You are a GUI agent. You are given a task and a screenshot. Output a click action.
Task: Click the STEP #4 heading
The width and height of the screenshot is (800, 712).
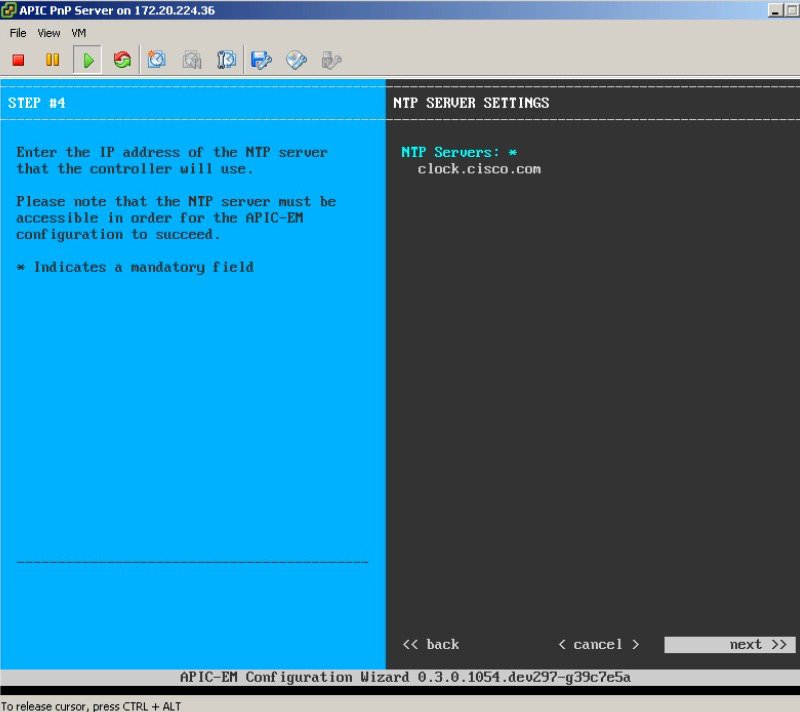[36, 103]
